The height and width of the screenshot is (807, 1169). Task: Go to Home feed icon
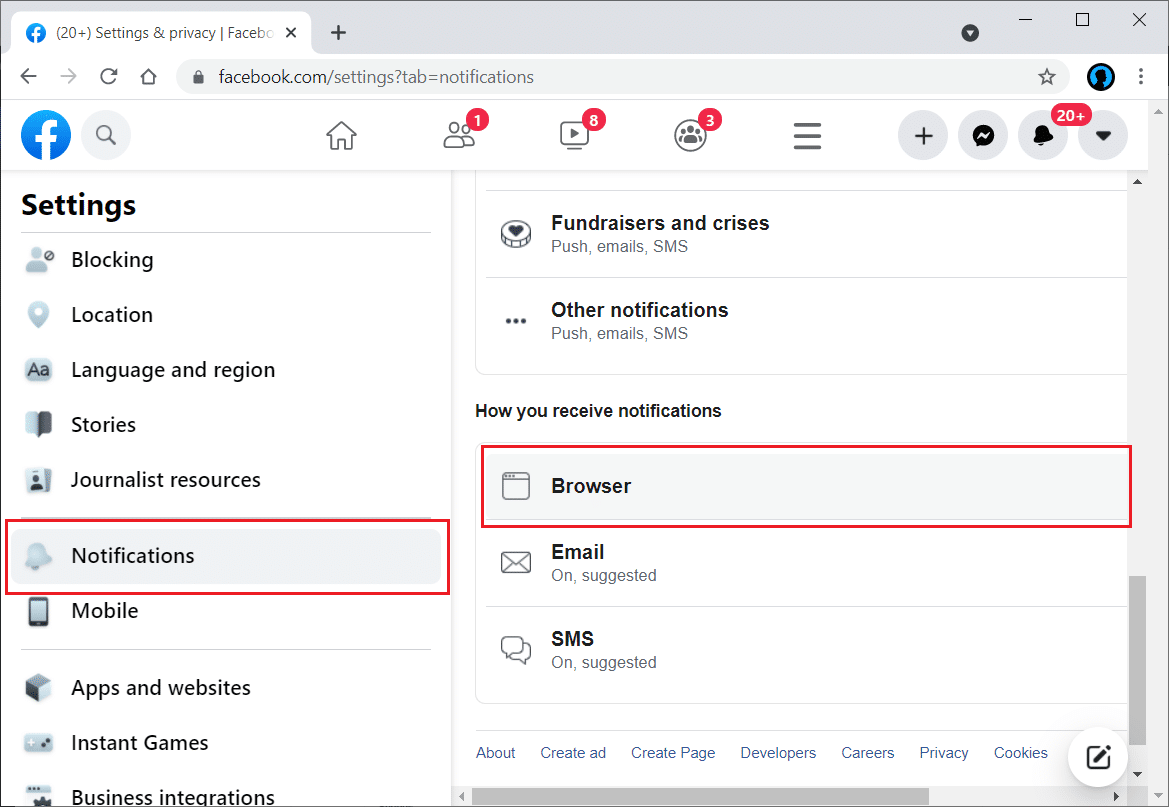click(x=342, y=135)
